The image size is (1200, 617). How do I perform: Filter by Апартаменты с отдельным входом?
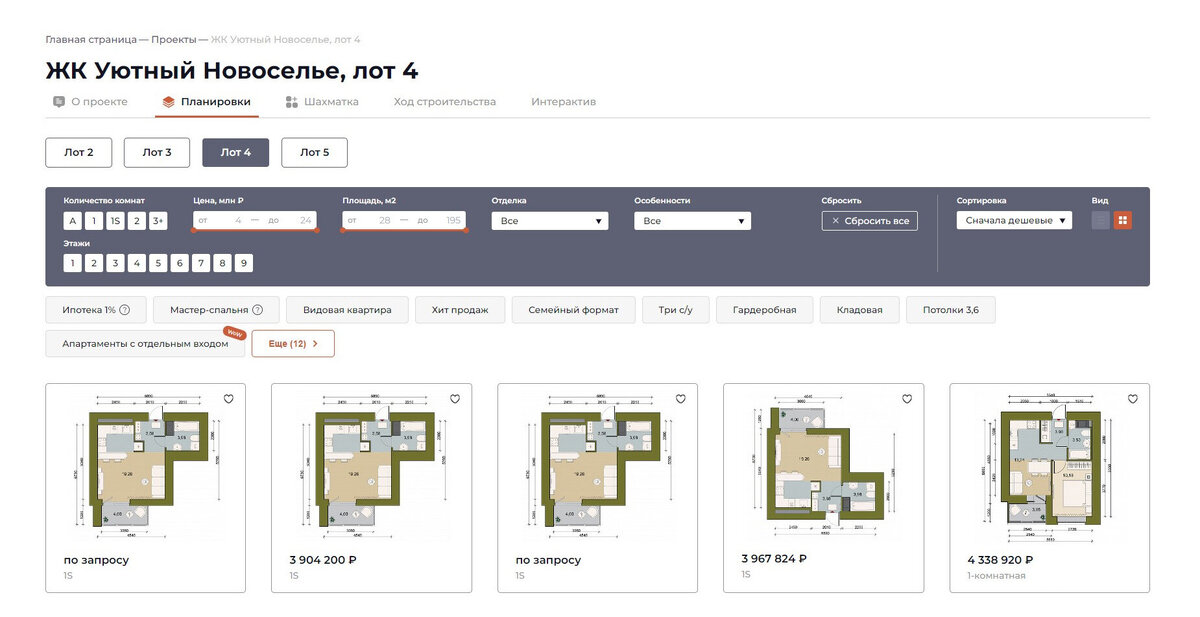(145, 343)
